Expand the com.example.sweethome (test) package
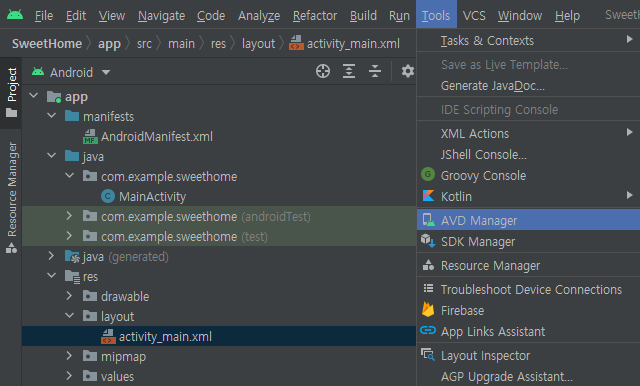The height and width of the screenshot is (386, 640). tap(69, 236)
